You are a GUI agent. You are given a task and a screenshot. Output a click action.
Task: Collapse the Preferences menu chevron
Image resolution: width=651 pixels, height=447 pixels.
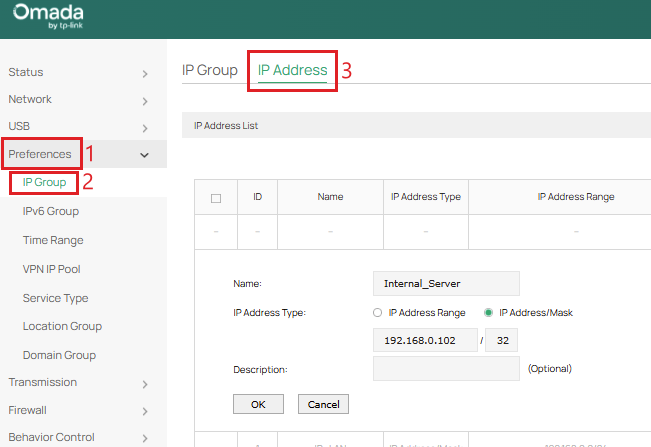pyautogui.click(x=144, y=155)
